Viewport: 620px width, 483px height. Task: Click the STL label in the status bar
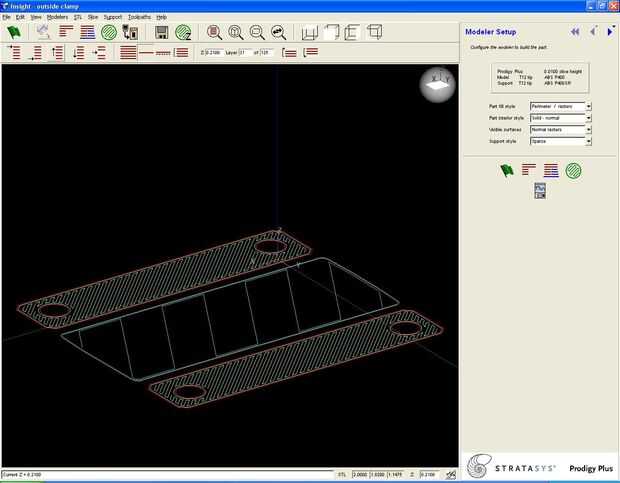coord(342,474)
